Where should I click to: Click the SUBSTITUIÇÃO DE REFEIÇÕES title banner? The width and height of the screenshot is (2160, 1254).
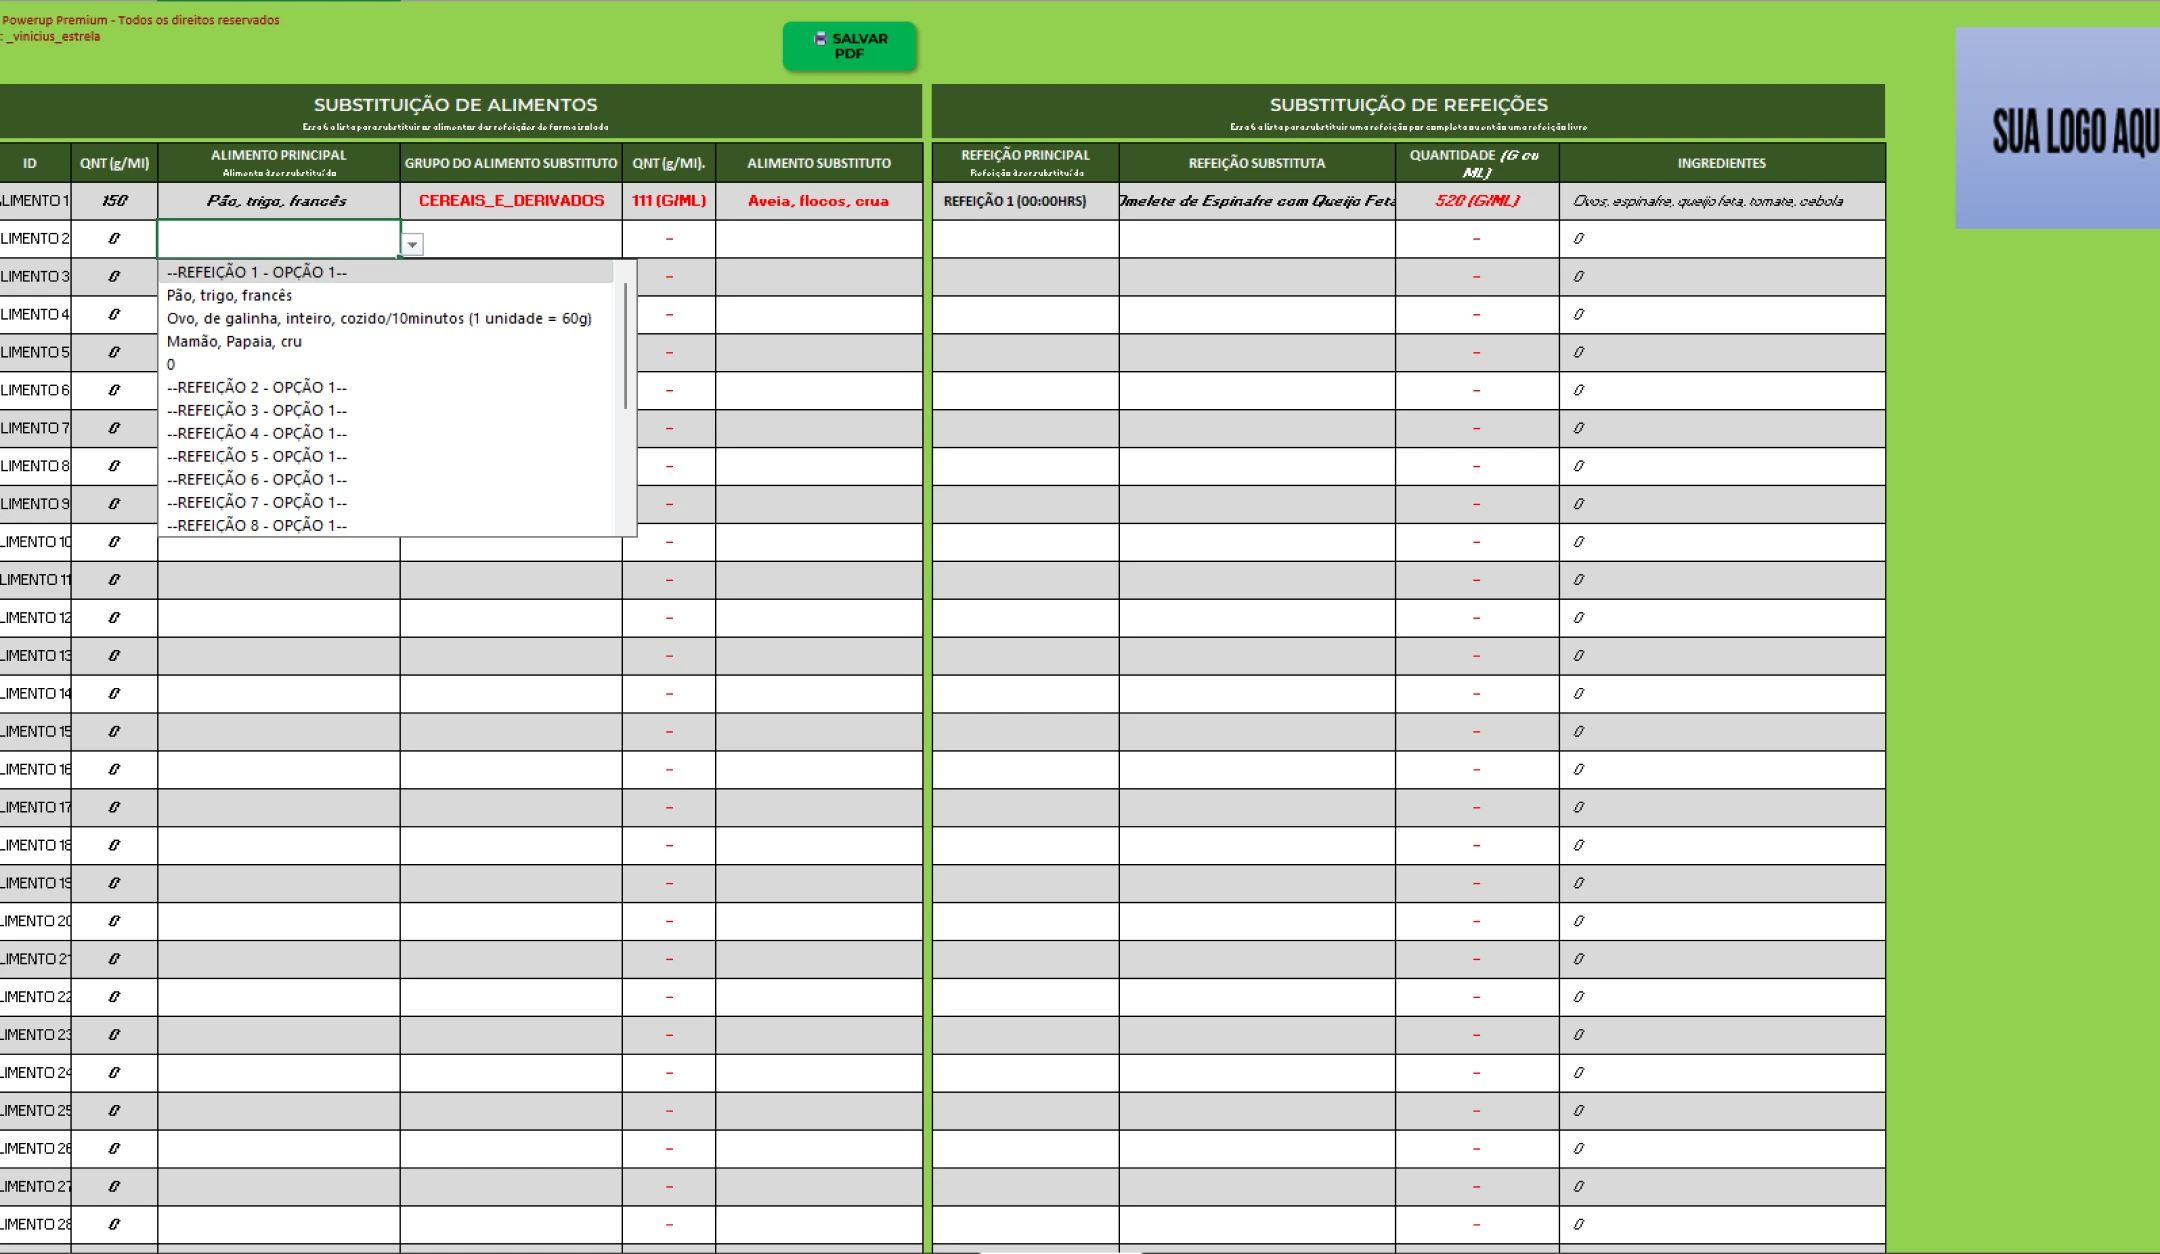click(1408, 110)
